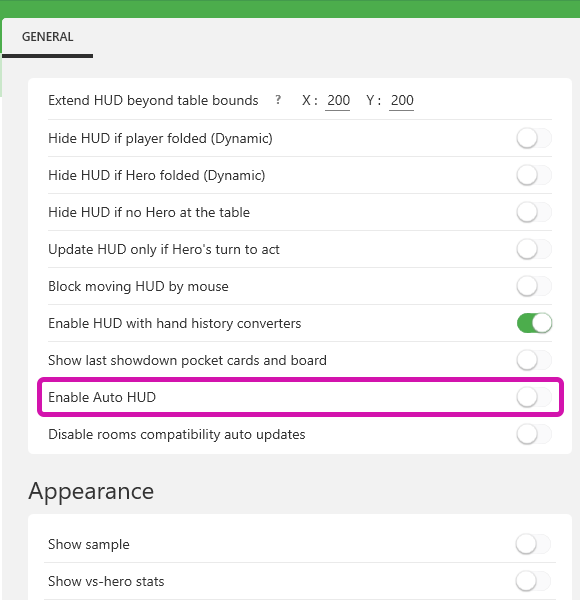Screen dimensions: 580x600
Task: Click Enable HUD with hand history converters label
Action: pos(174,323)
